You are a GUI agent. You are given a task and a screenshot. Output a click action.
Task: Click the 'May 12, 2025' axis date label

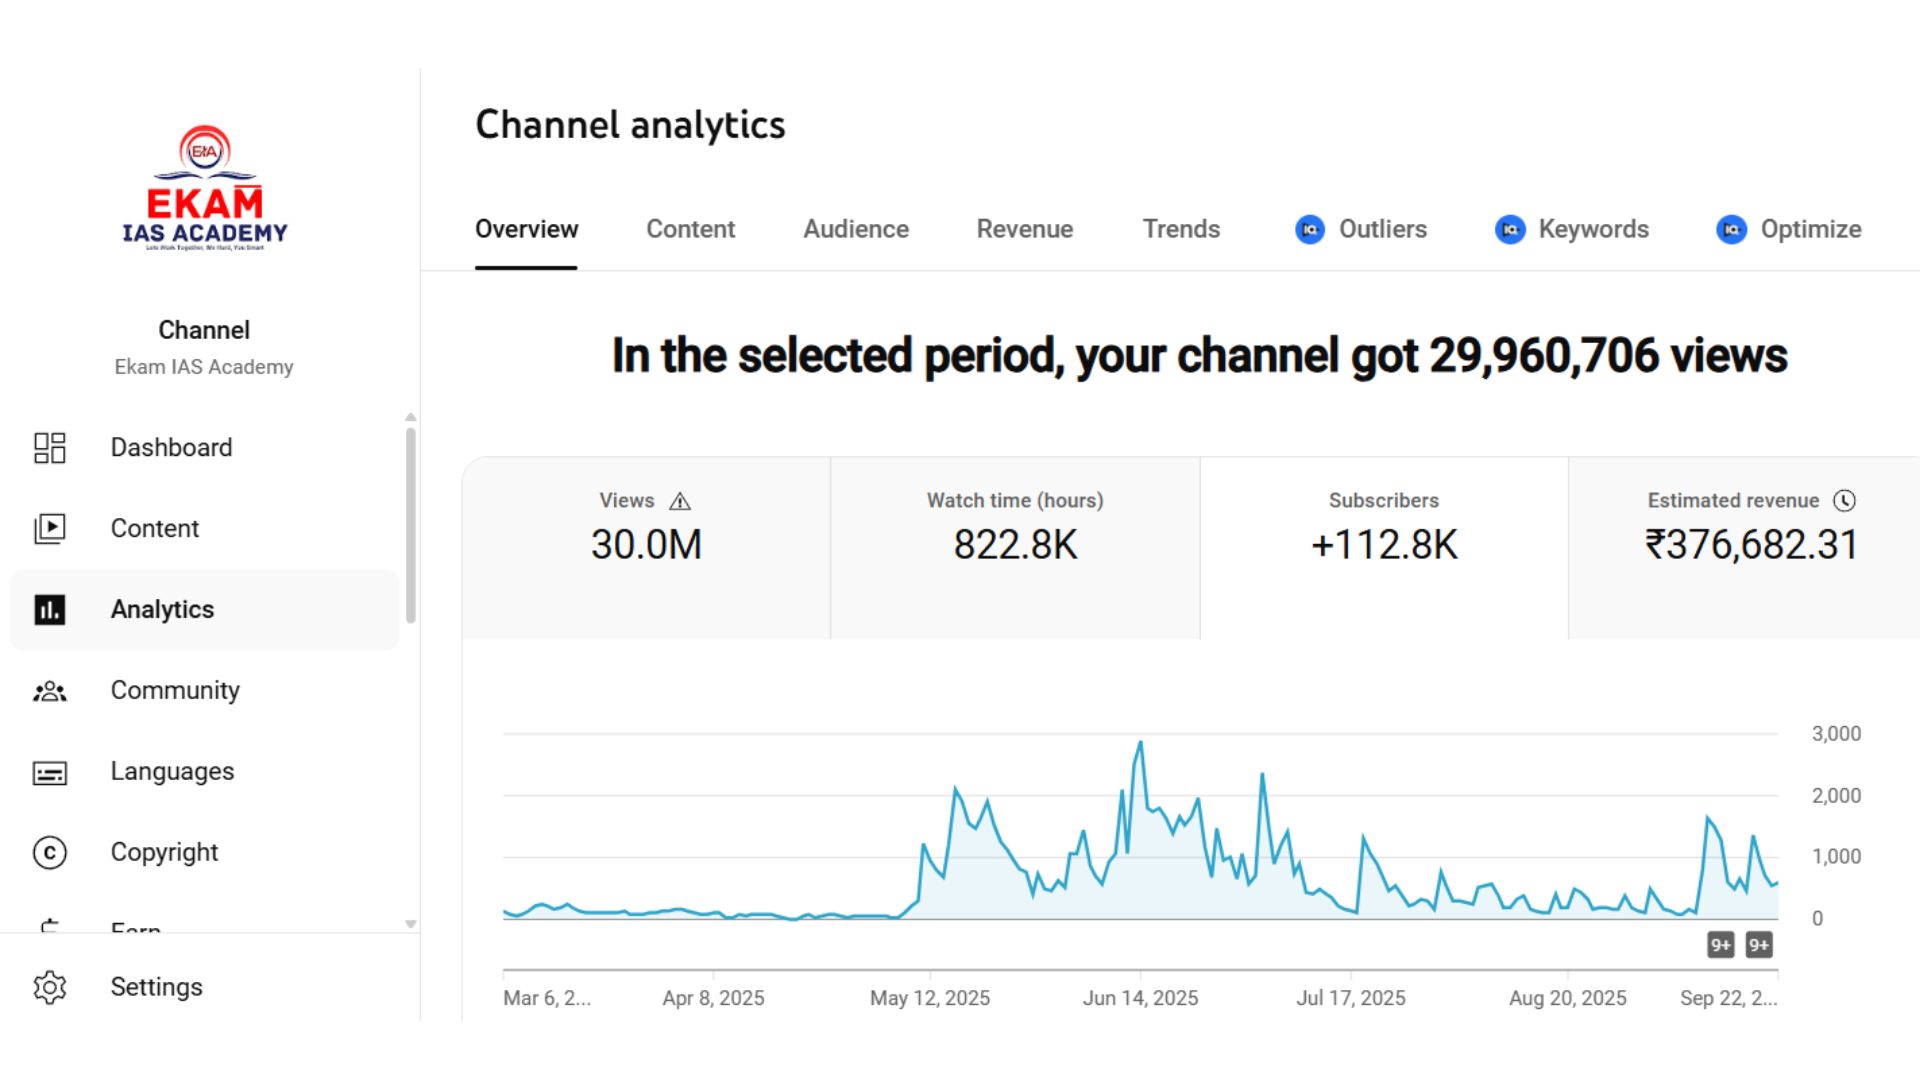pos(930,998)
